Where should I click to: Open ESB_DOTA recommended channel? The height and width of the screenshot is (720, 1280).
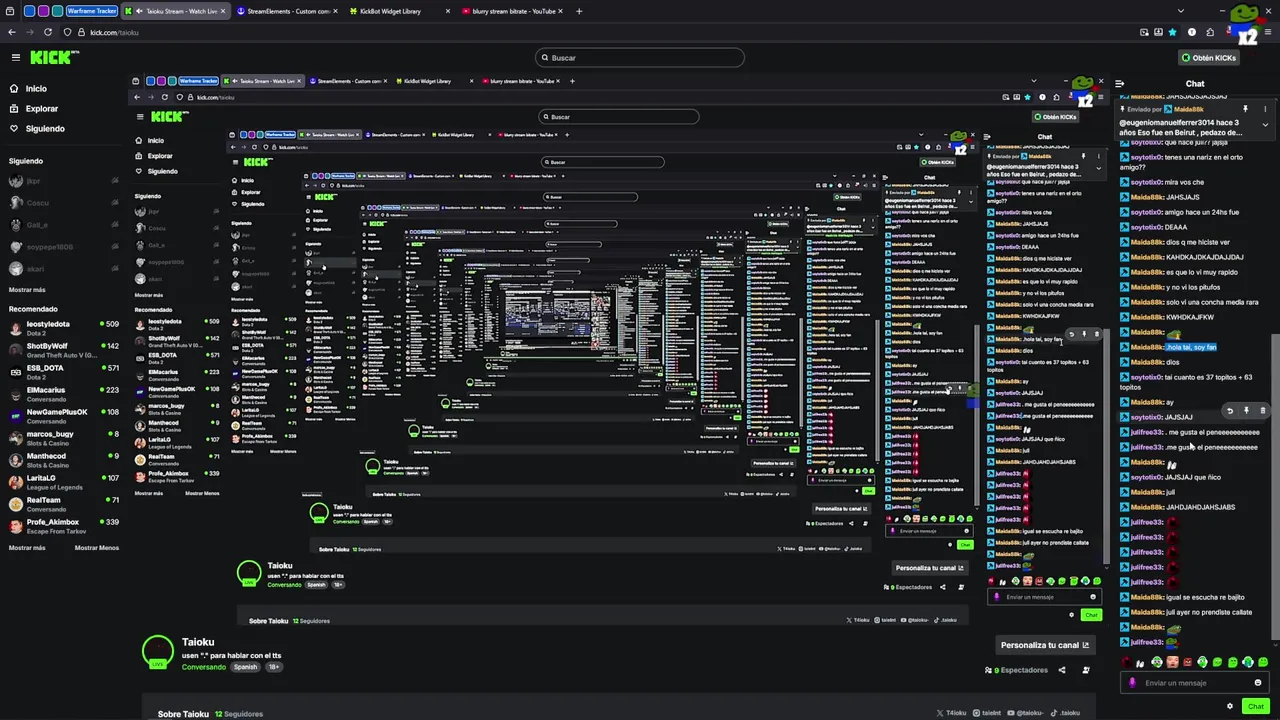62,371
